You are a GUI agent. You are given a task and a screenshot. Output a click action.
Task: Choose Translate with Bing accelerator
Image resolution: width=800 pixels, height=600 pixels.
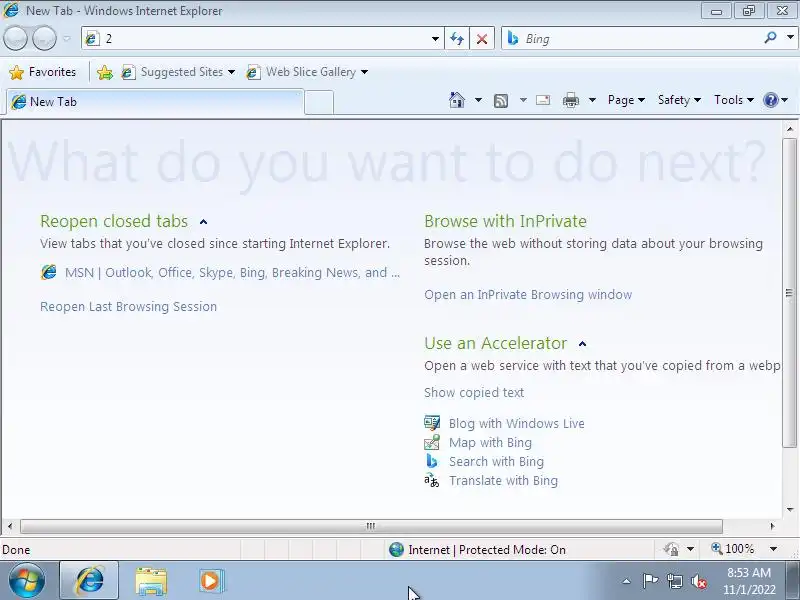pos(503,481)
